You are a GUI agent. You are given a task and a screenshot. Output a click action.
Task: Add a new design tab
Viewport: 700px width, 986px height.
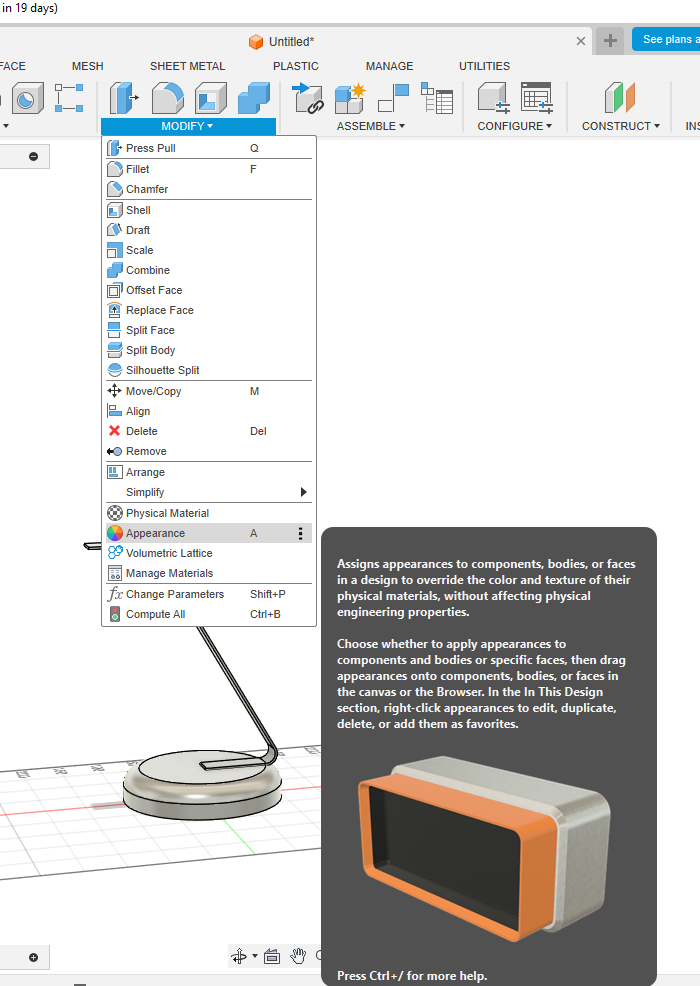[x=610, y=41]
